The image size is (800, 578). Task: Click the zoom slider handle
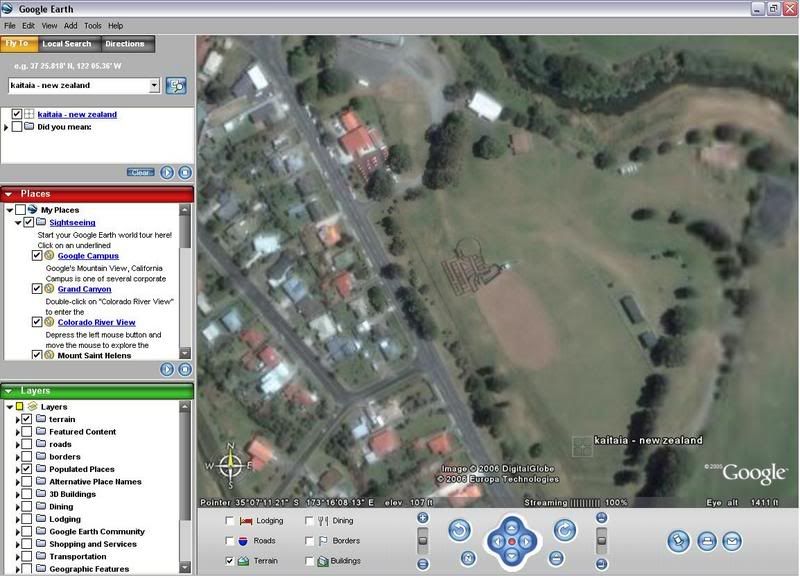tap(422, 541)
